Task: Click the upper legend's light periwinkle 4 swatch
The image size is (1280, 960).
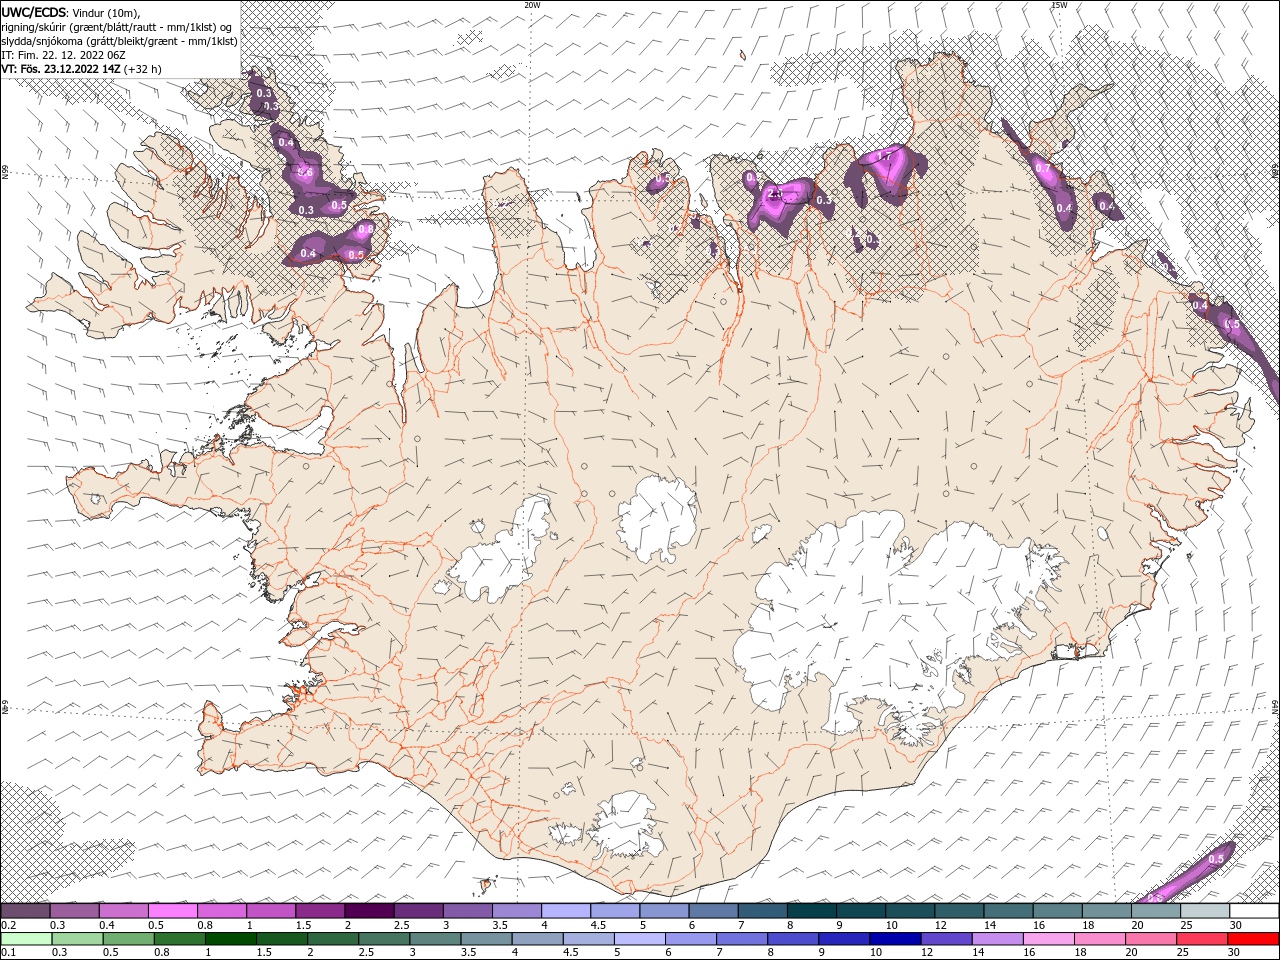Action: (x=565, y=910)
